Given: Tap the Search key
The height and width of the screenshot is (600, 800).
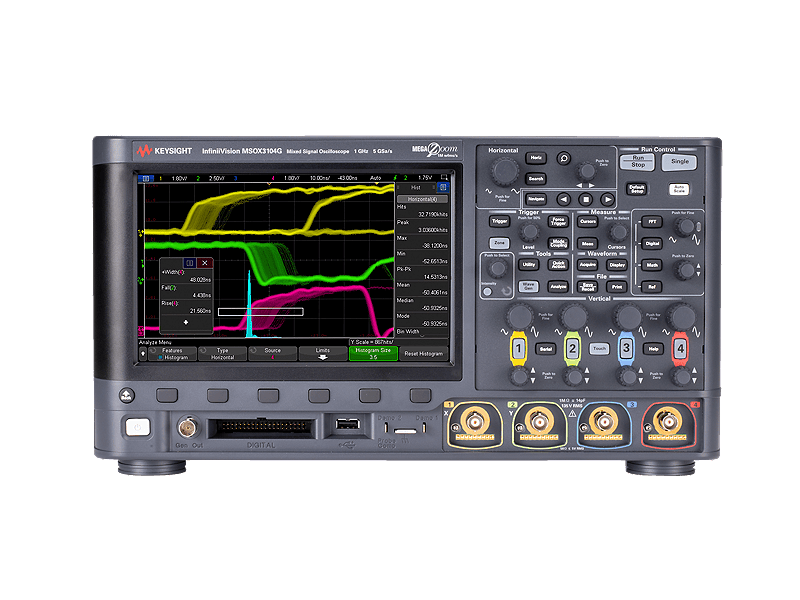Looking at the screenshot, I should pyautogui.click(x=536, y=179).
